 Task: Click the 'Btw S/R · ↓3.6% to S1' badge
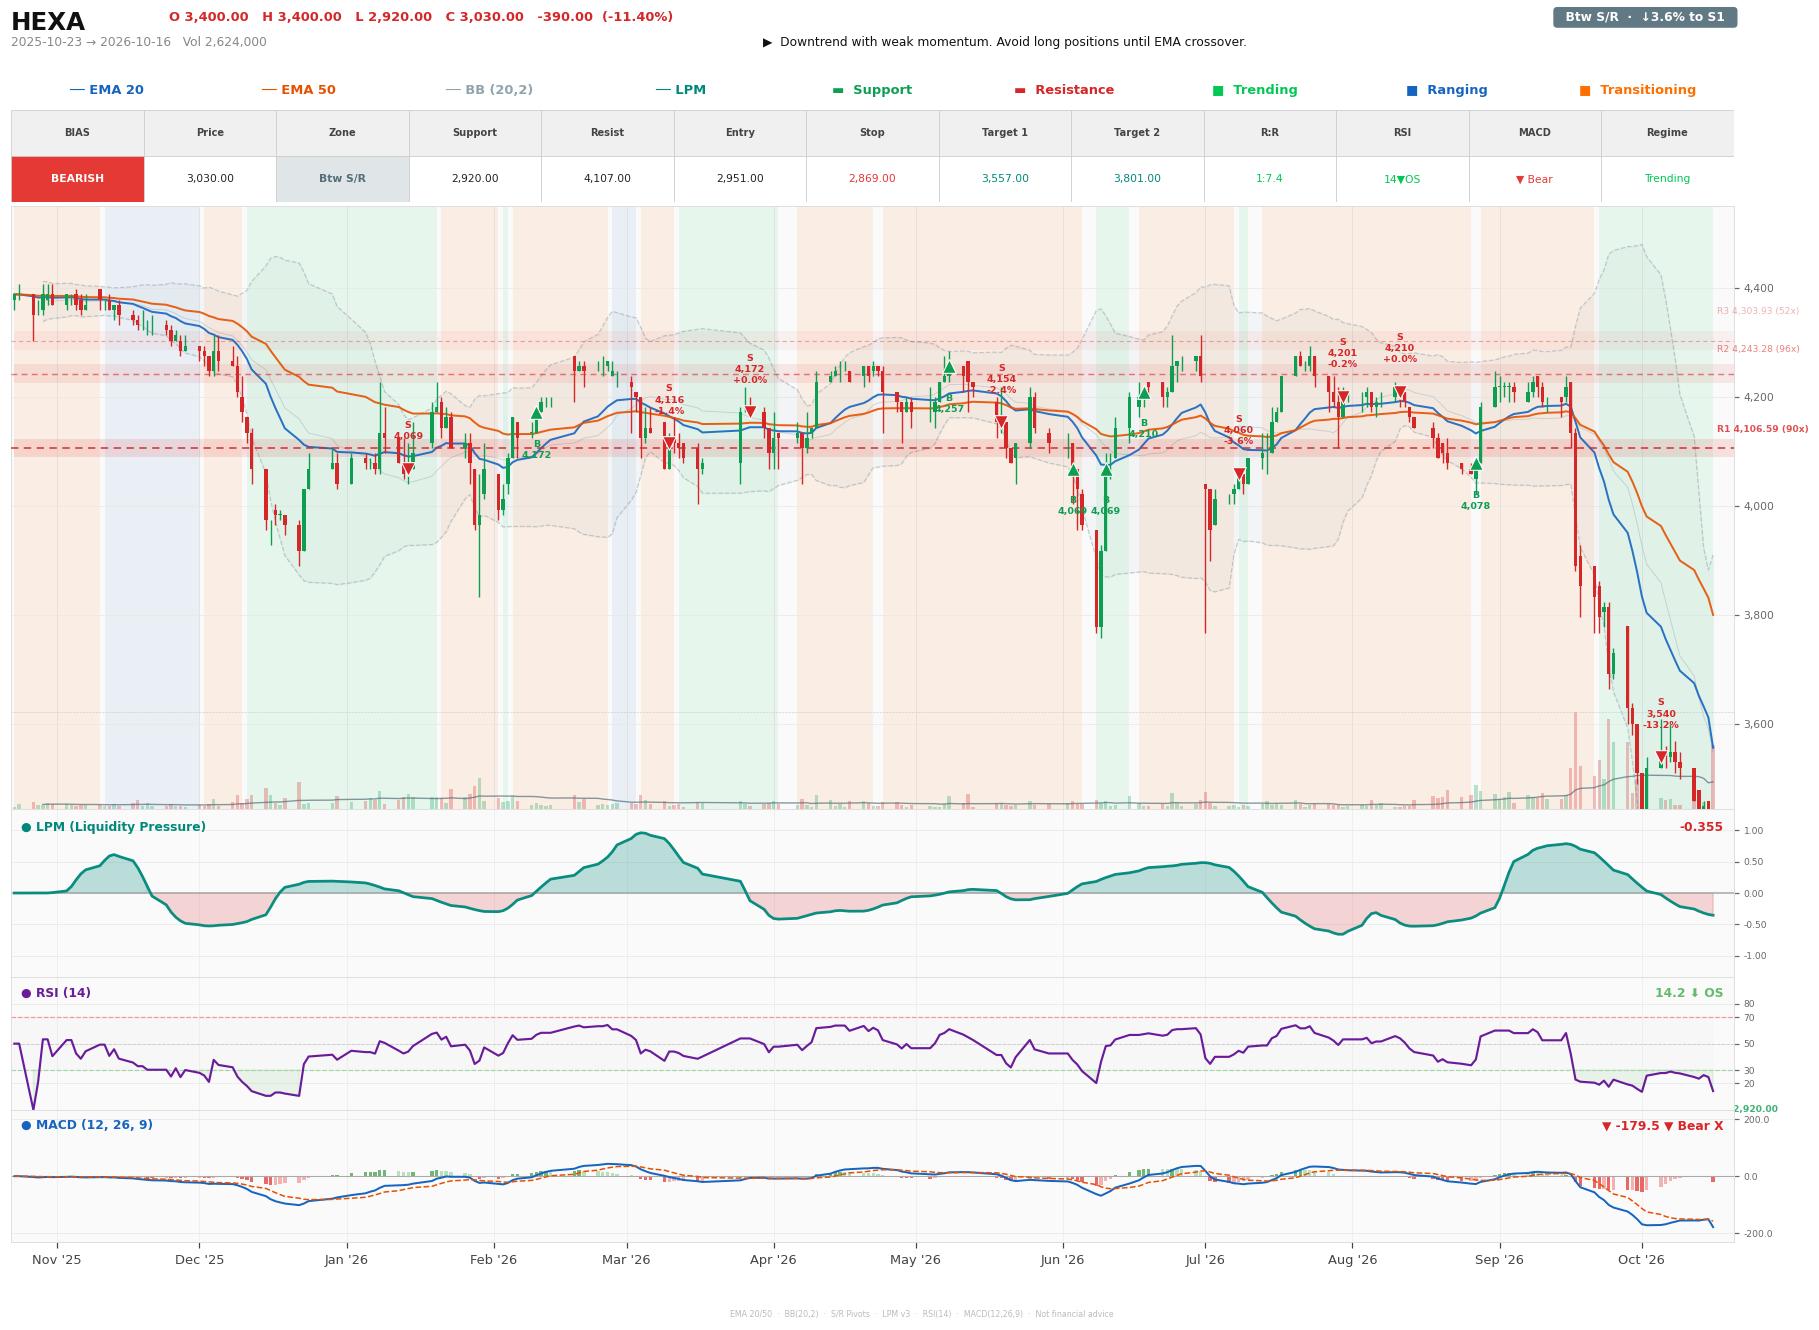click(x=1644, y=17)
